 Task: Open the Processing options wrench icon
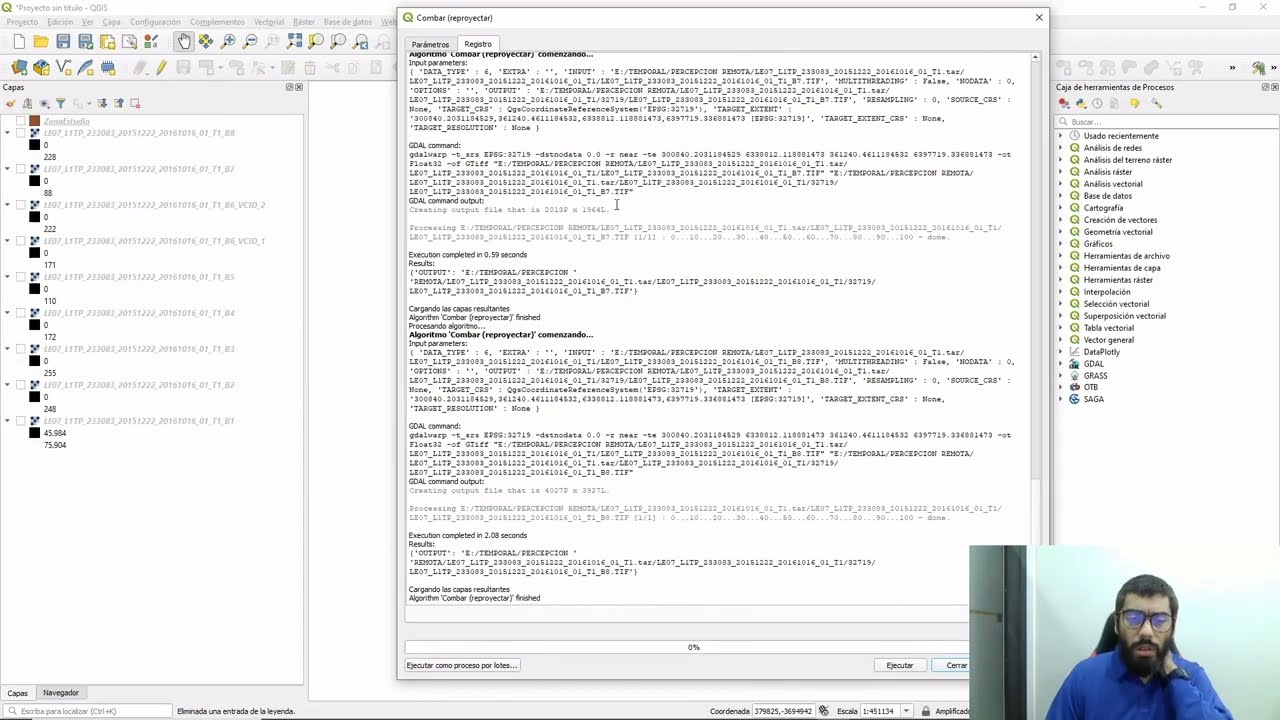click(1156, 103)
